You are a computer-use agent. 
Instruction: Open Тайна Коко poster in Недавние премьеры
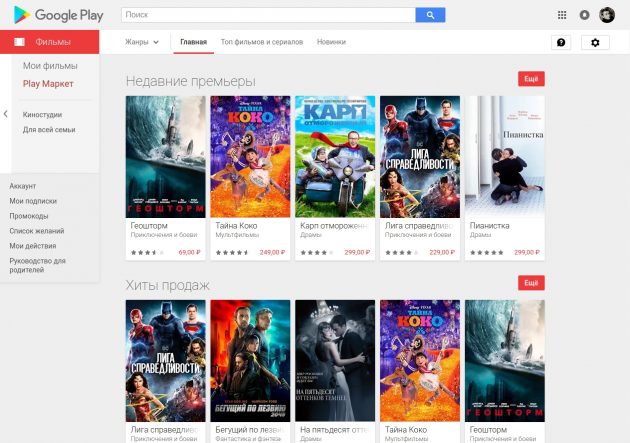click(250, 157)
